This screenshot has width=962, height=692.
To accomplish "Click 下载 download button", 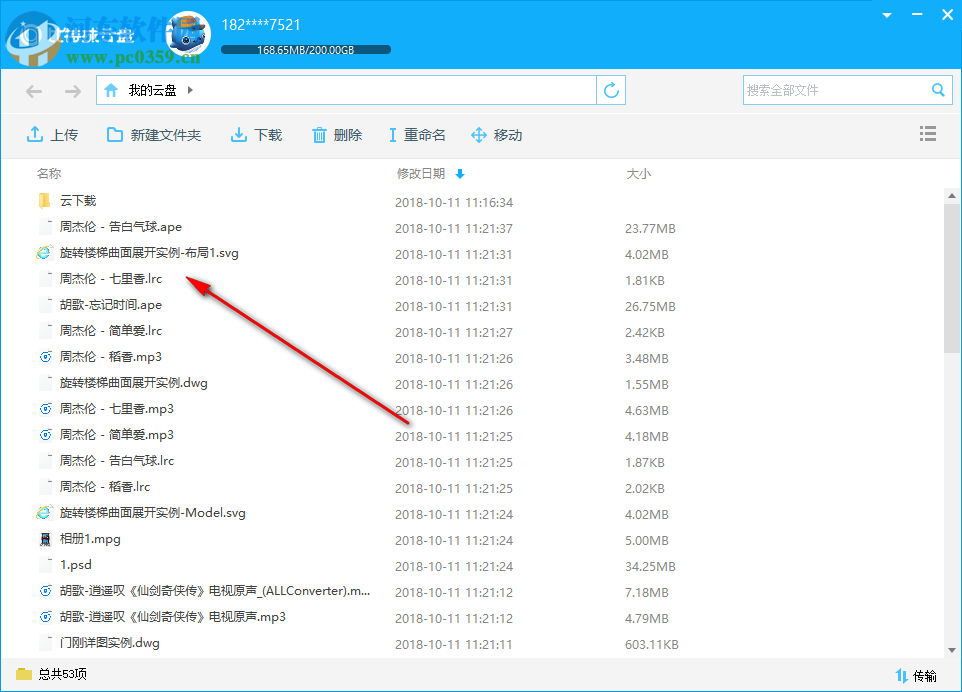I will click(x=256, y=135).
